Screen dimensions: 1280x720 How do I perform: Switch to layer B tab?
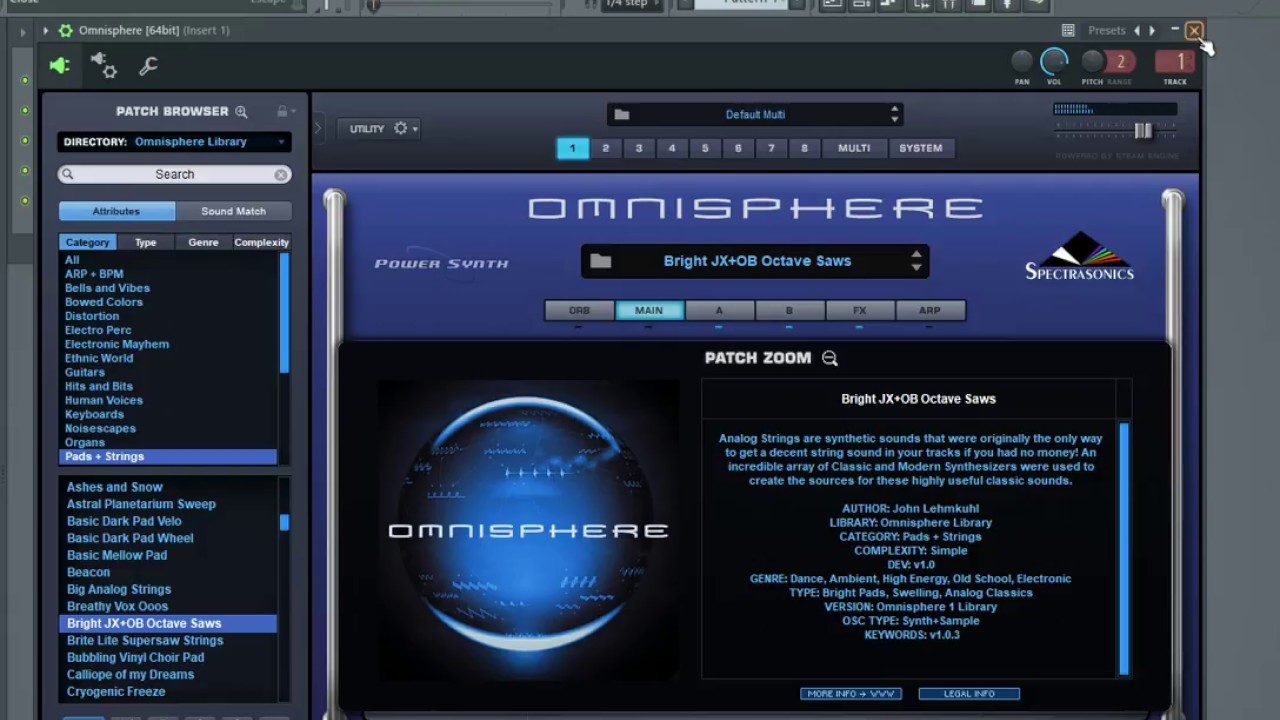point(789,311)
